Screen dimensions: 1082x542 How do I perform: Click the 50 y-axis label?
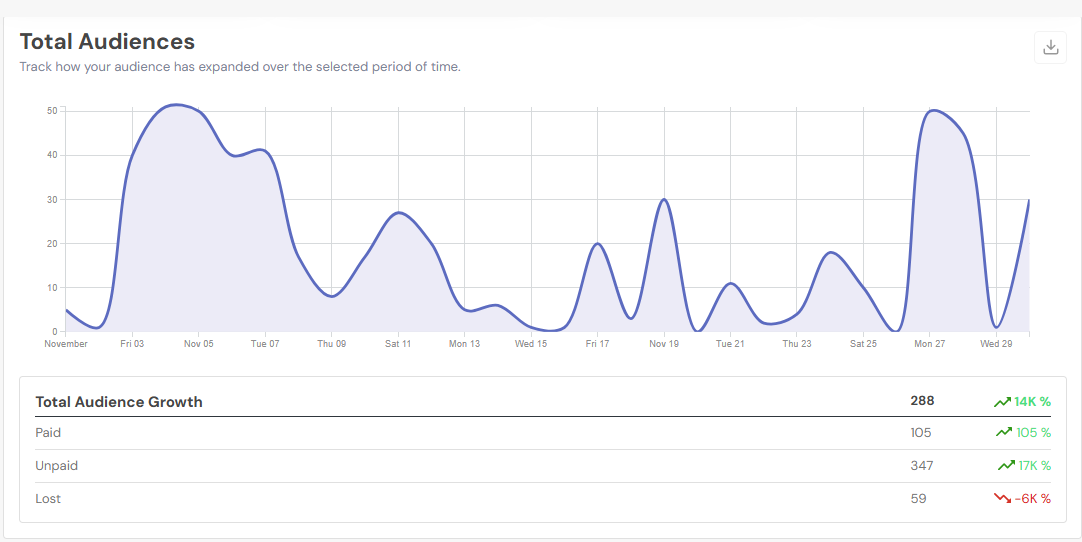click(52, 111)
